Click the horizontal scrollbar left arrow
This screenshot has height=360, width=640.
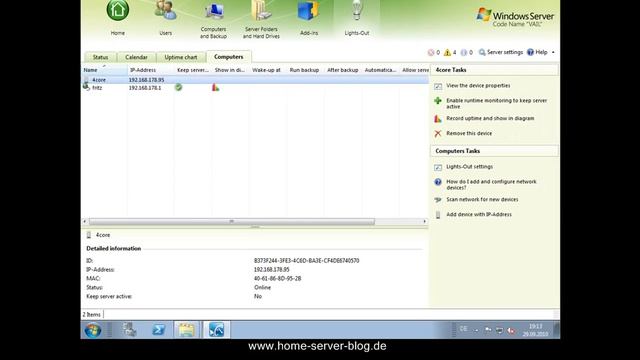pos(85,222)
